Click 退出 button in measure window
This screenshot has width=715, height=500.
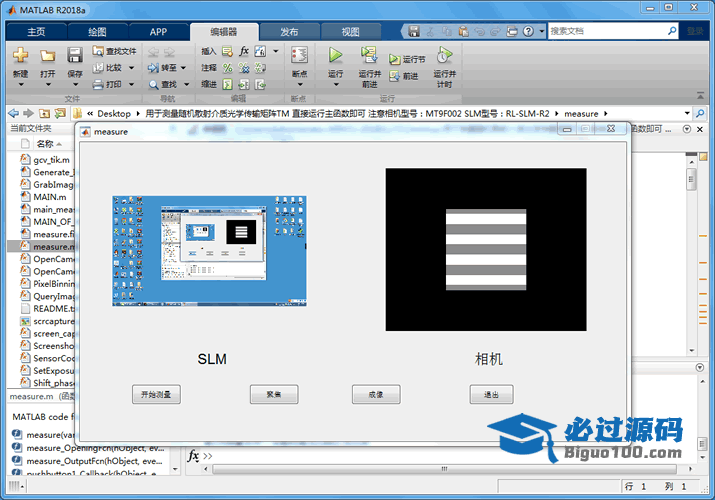click(491, 394)
